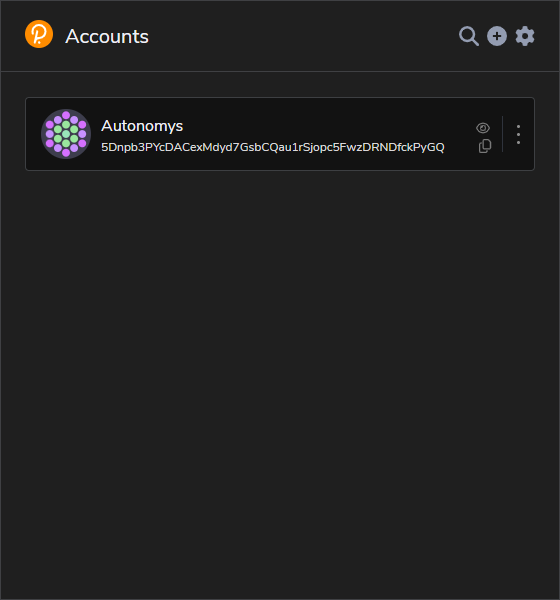Toggle Autonomys account visibility eye
Screen dimensions: 560x600
(483, 128)
